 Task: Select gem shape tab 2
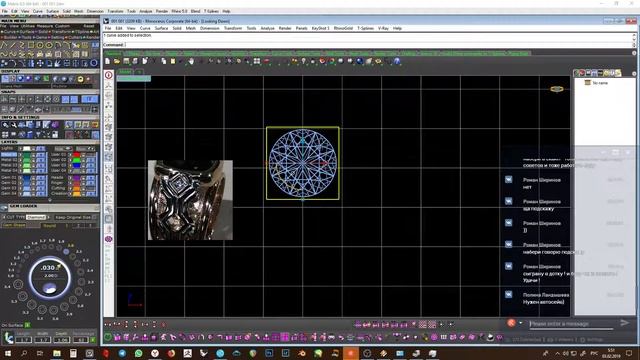tap(78, 225)
